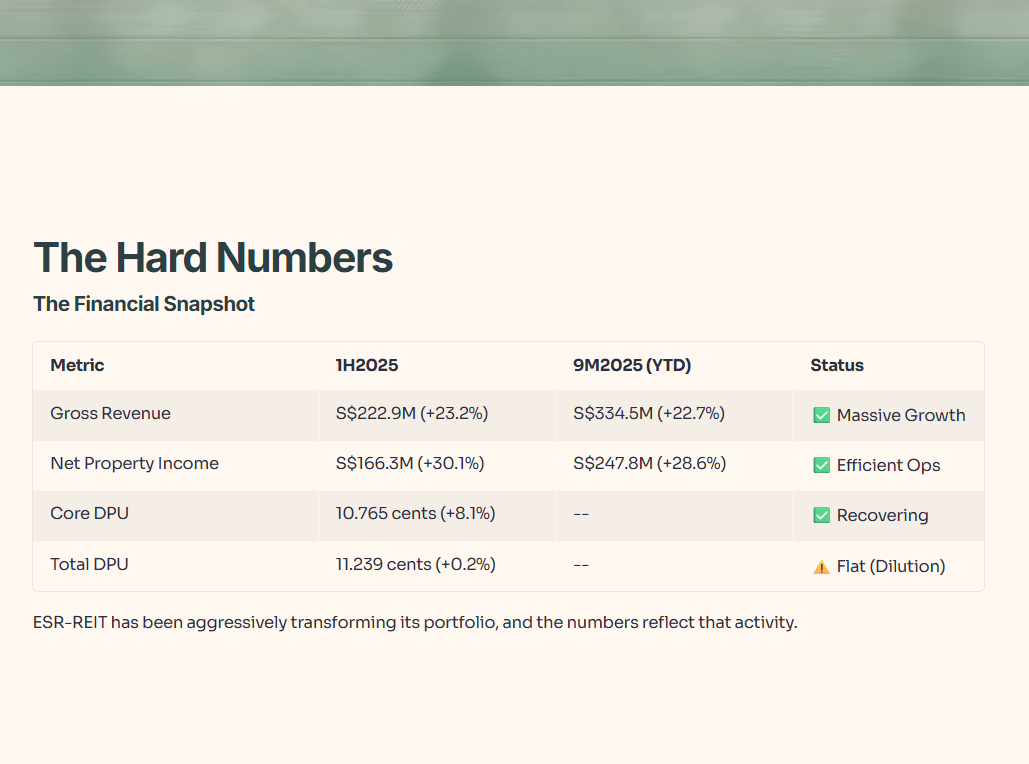Click the Flat (Dilution) status text
This screenshot has height=764, width=1029.
point(891,566)
